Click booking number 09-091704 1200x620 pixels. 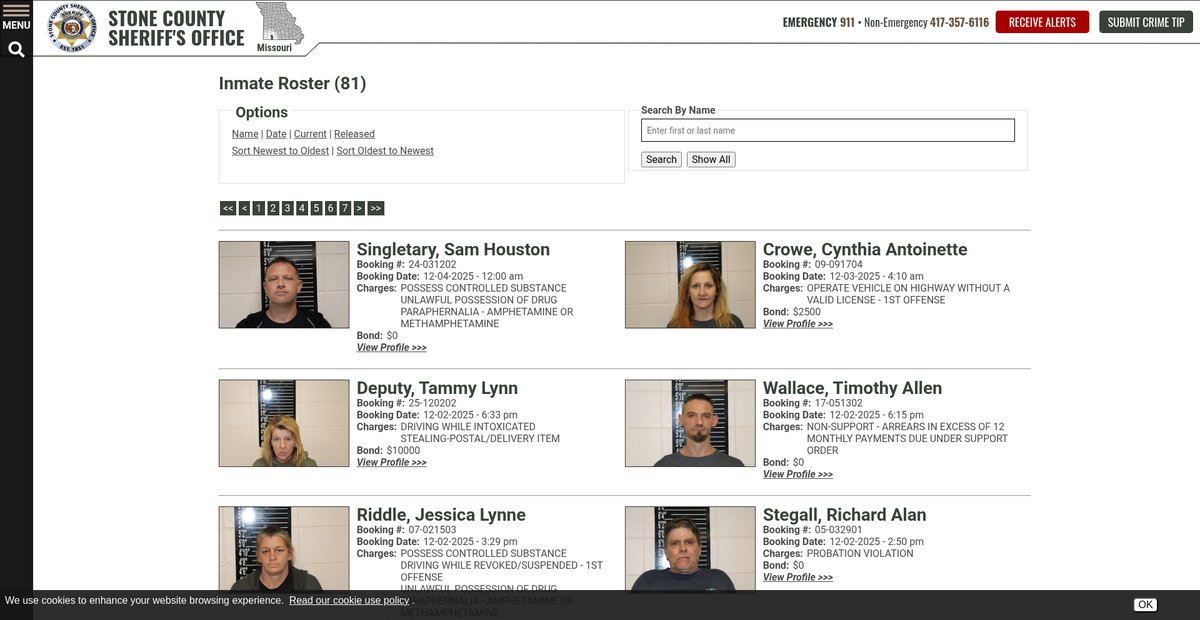pos(838,265)
